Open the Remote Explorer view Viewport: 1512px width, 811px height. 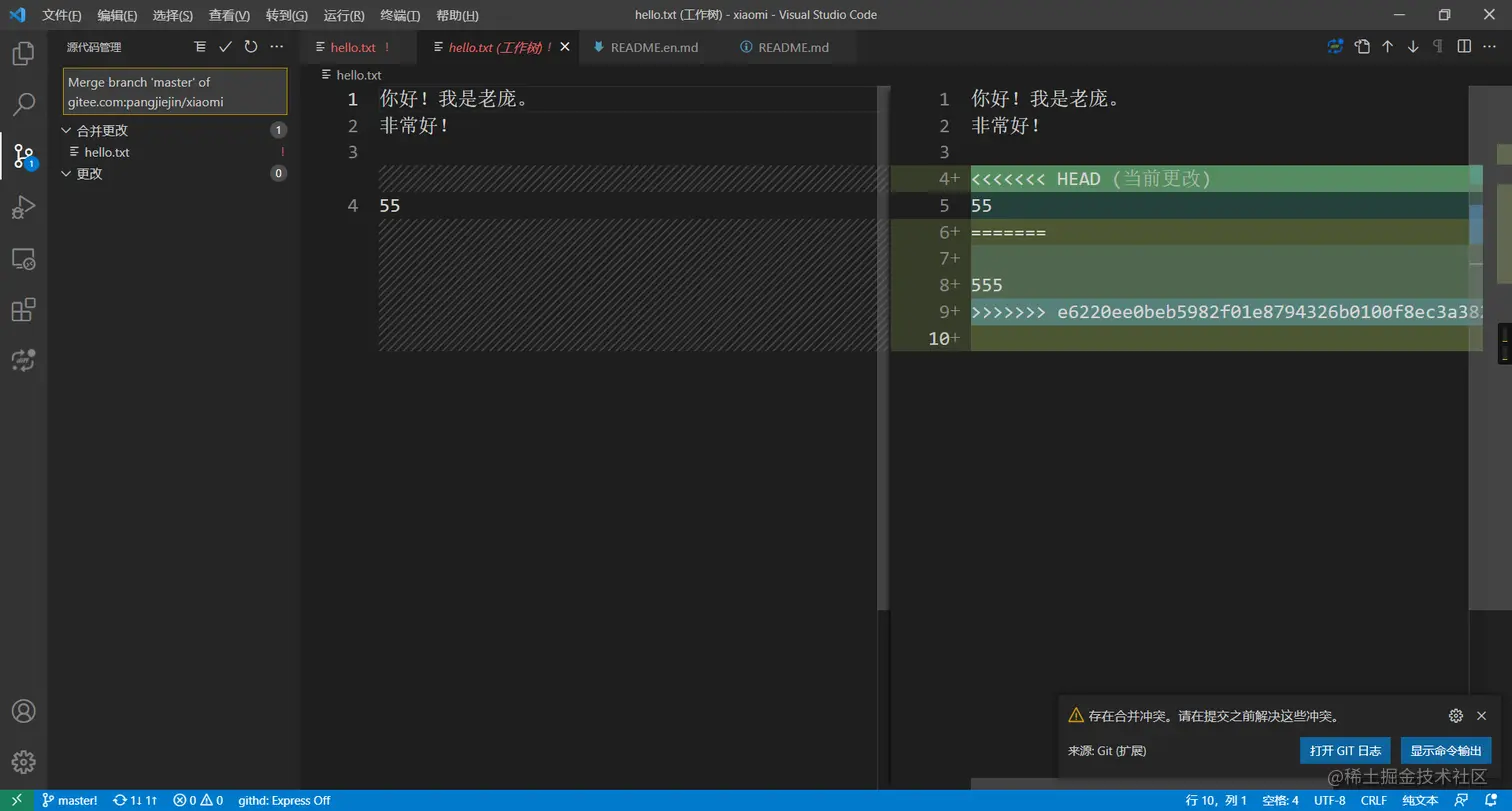[x=23, y=259]
